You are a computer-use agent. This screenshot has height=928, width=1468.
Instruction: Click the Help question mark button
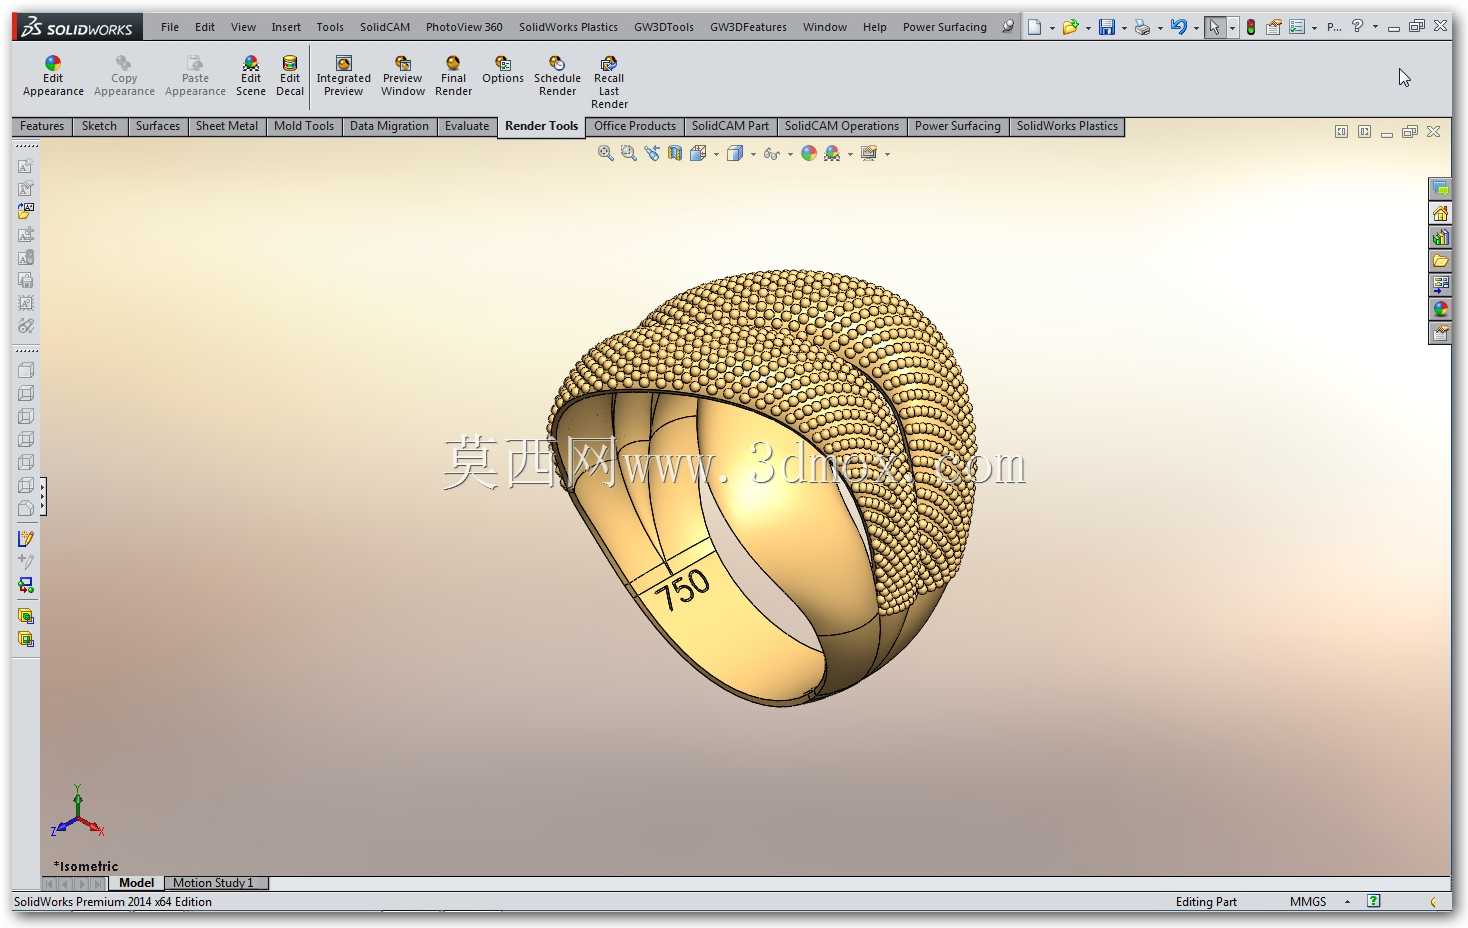1357,27
